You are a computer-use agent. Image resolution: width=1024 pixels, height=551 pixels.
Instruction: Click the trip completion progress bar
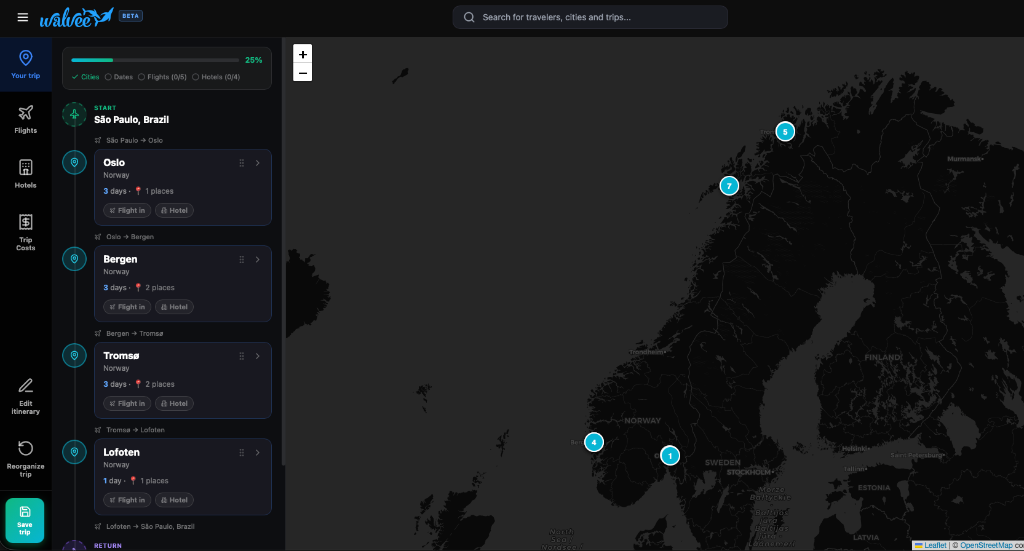click(155, 60)
